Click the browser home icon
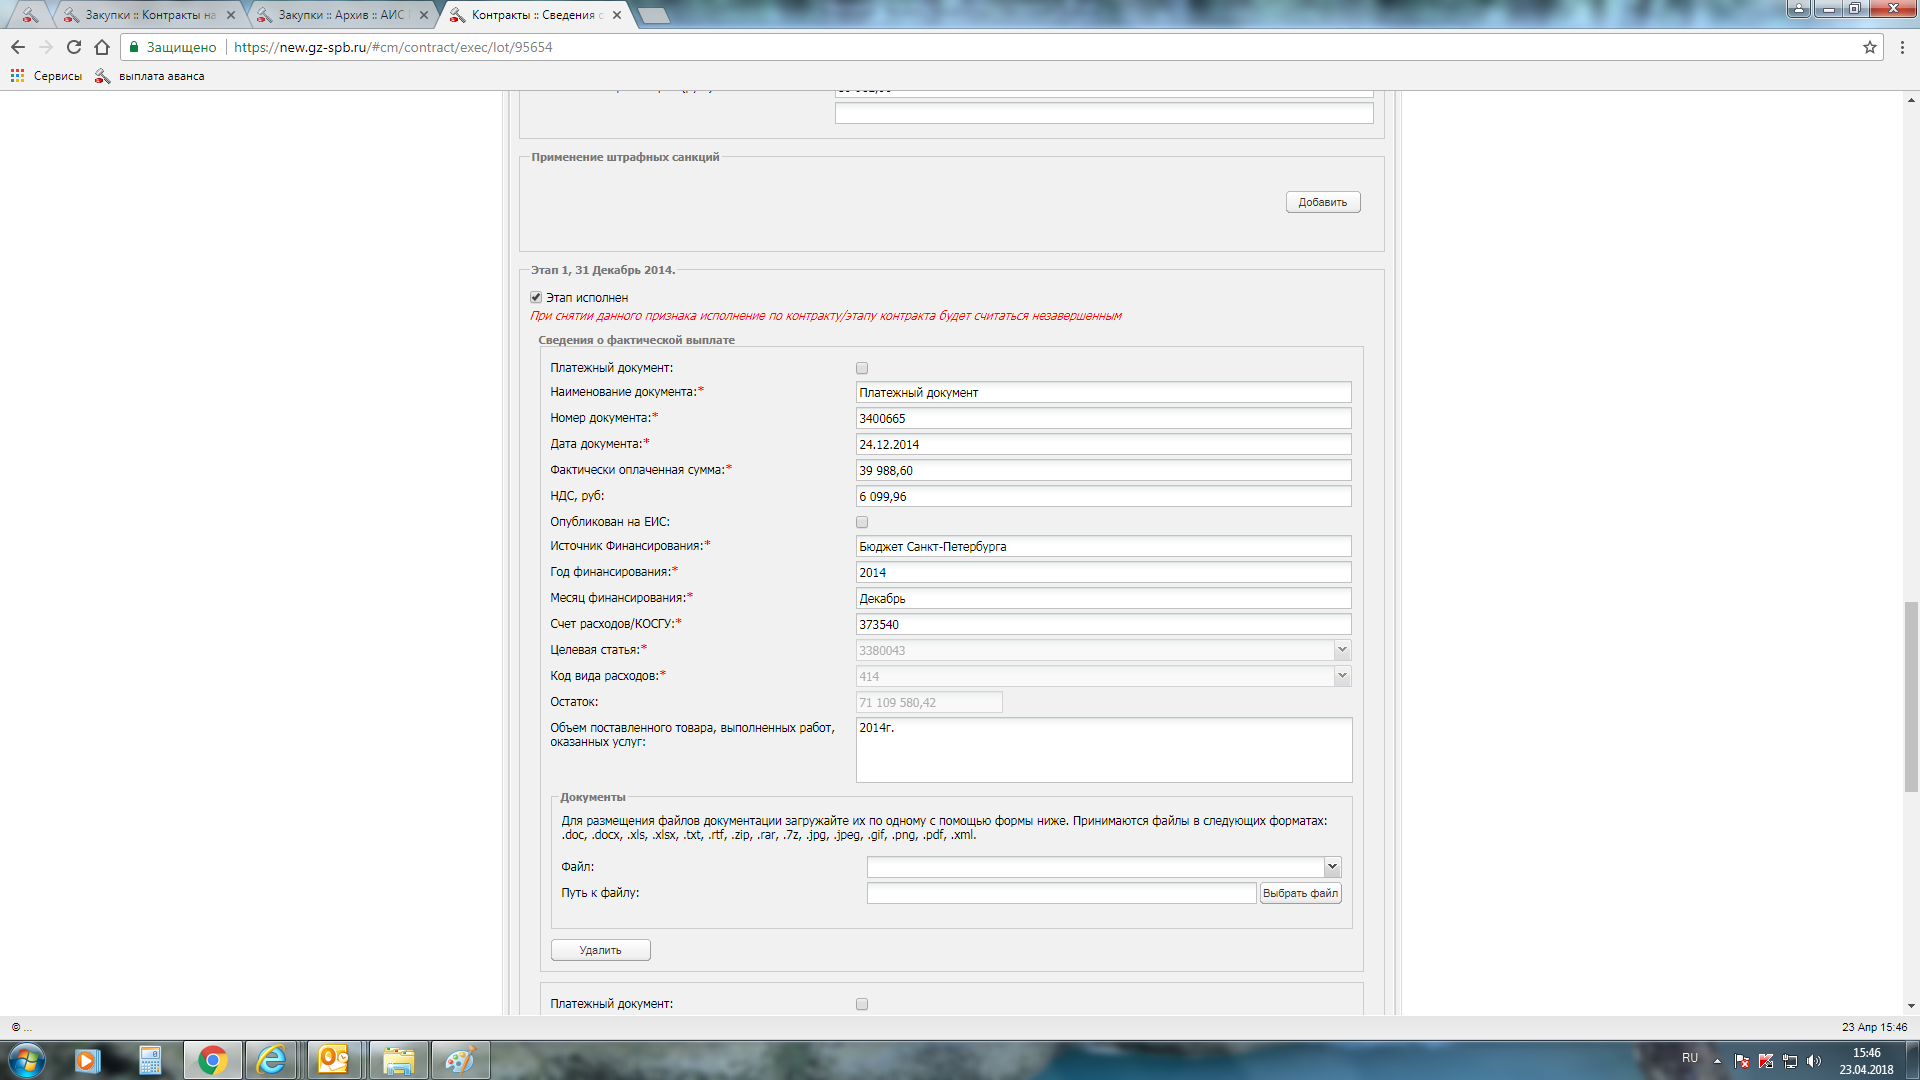This screenshot has width=1920, height=1080. [x=102, y=47]
